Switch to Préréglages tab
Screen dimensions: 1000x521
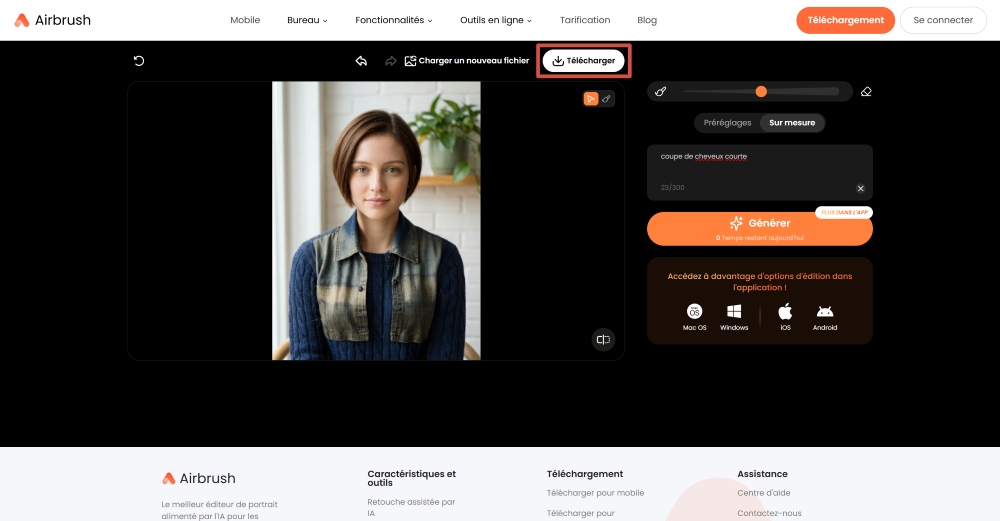click(x=727, y=122)
